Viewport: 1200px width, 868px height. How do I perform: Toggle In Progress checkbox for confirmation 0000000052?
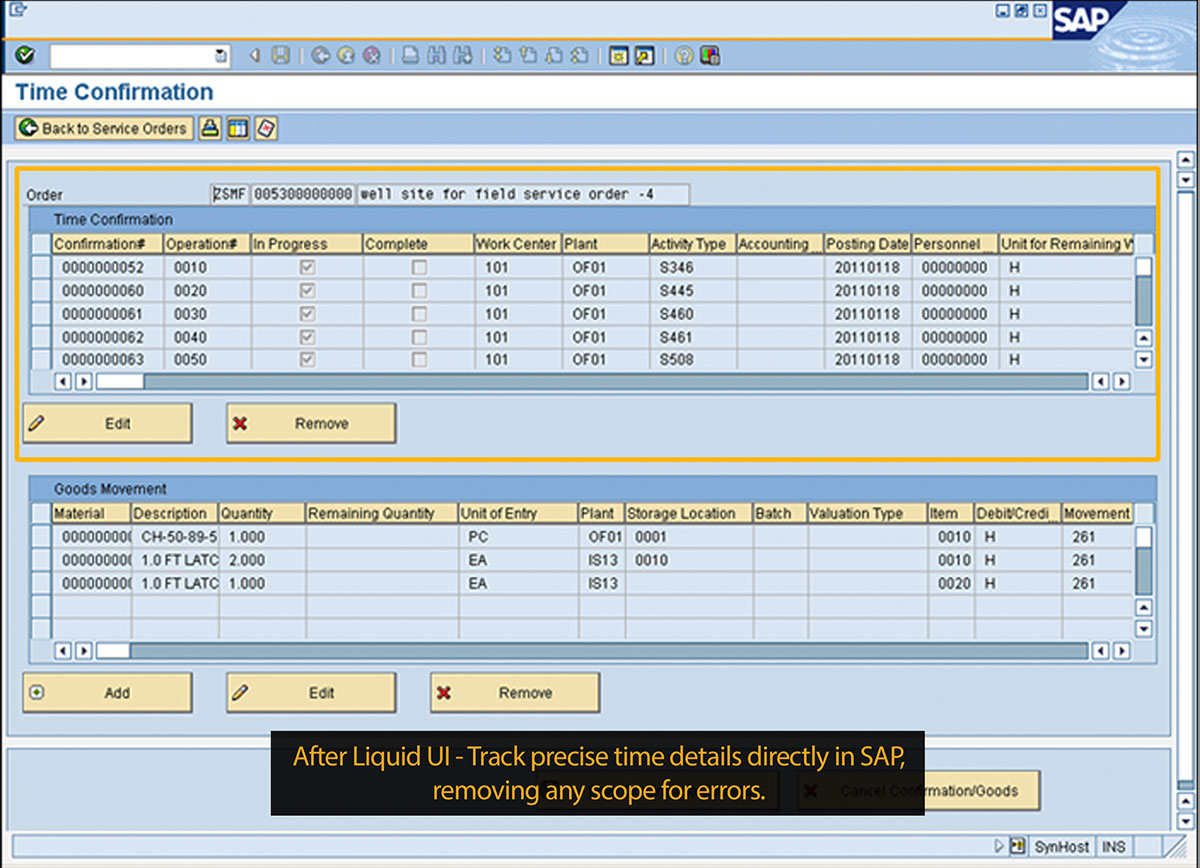[308, 268]
